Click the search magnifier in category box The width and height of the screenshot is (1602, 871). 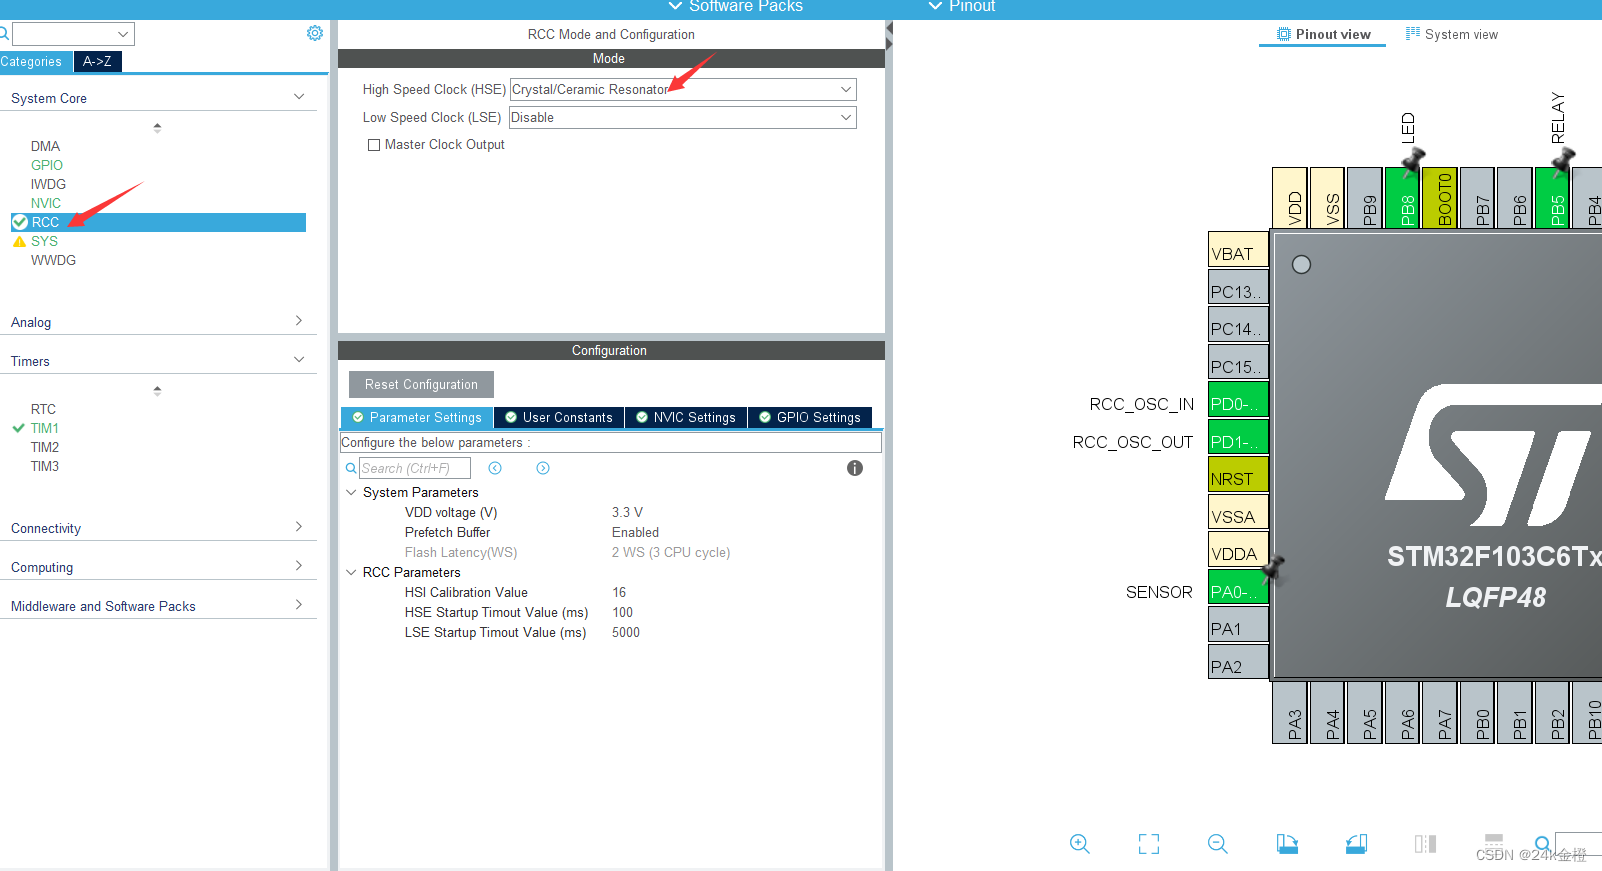click(x=4, y=34)
